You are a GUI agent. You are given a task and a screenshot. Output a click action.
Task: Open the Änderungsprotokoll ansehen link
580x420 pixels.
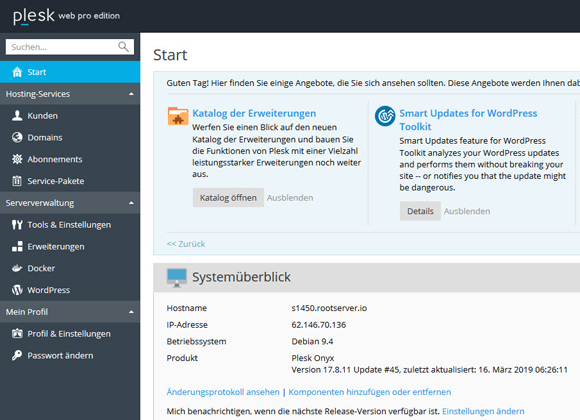point(223,392)
